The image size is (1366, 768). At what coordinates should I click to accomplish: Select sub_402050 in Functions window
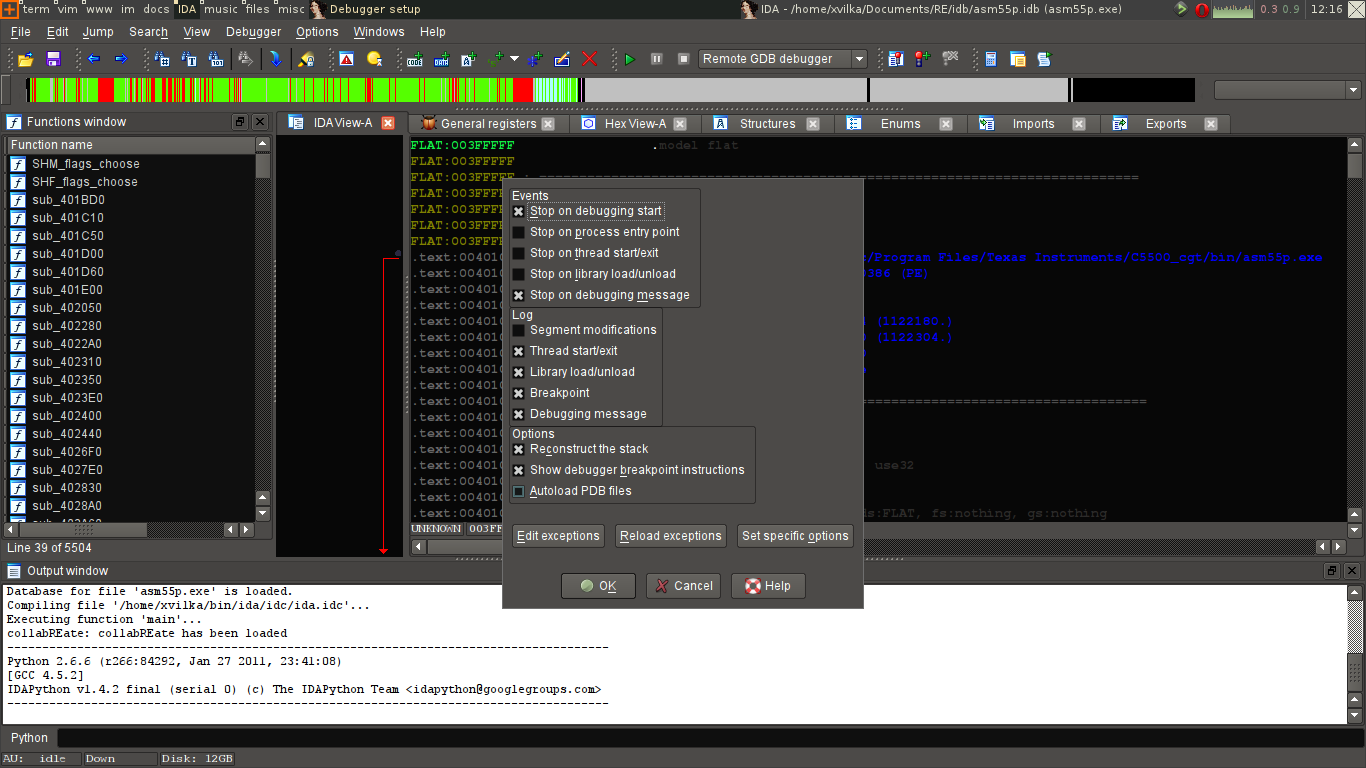point(66,308)
